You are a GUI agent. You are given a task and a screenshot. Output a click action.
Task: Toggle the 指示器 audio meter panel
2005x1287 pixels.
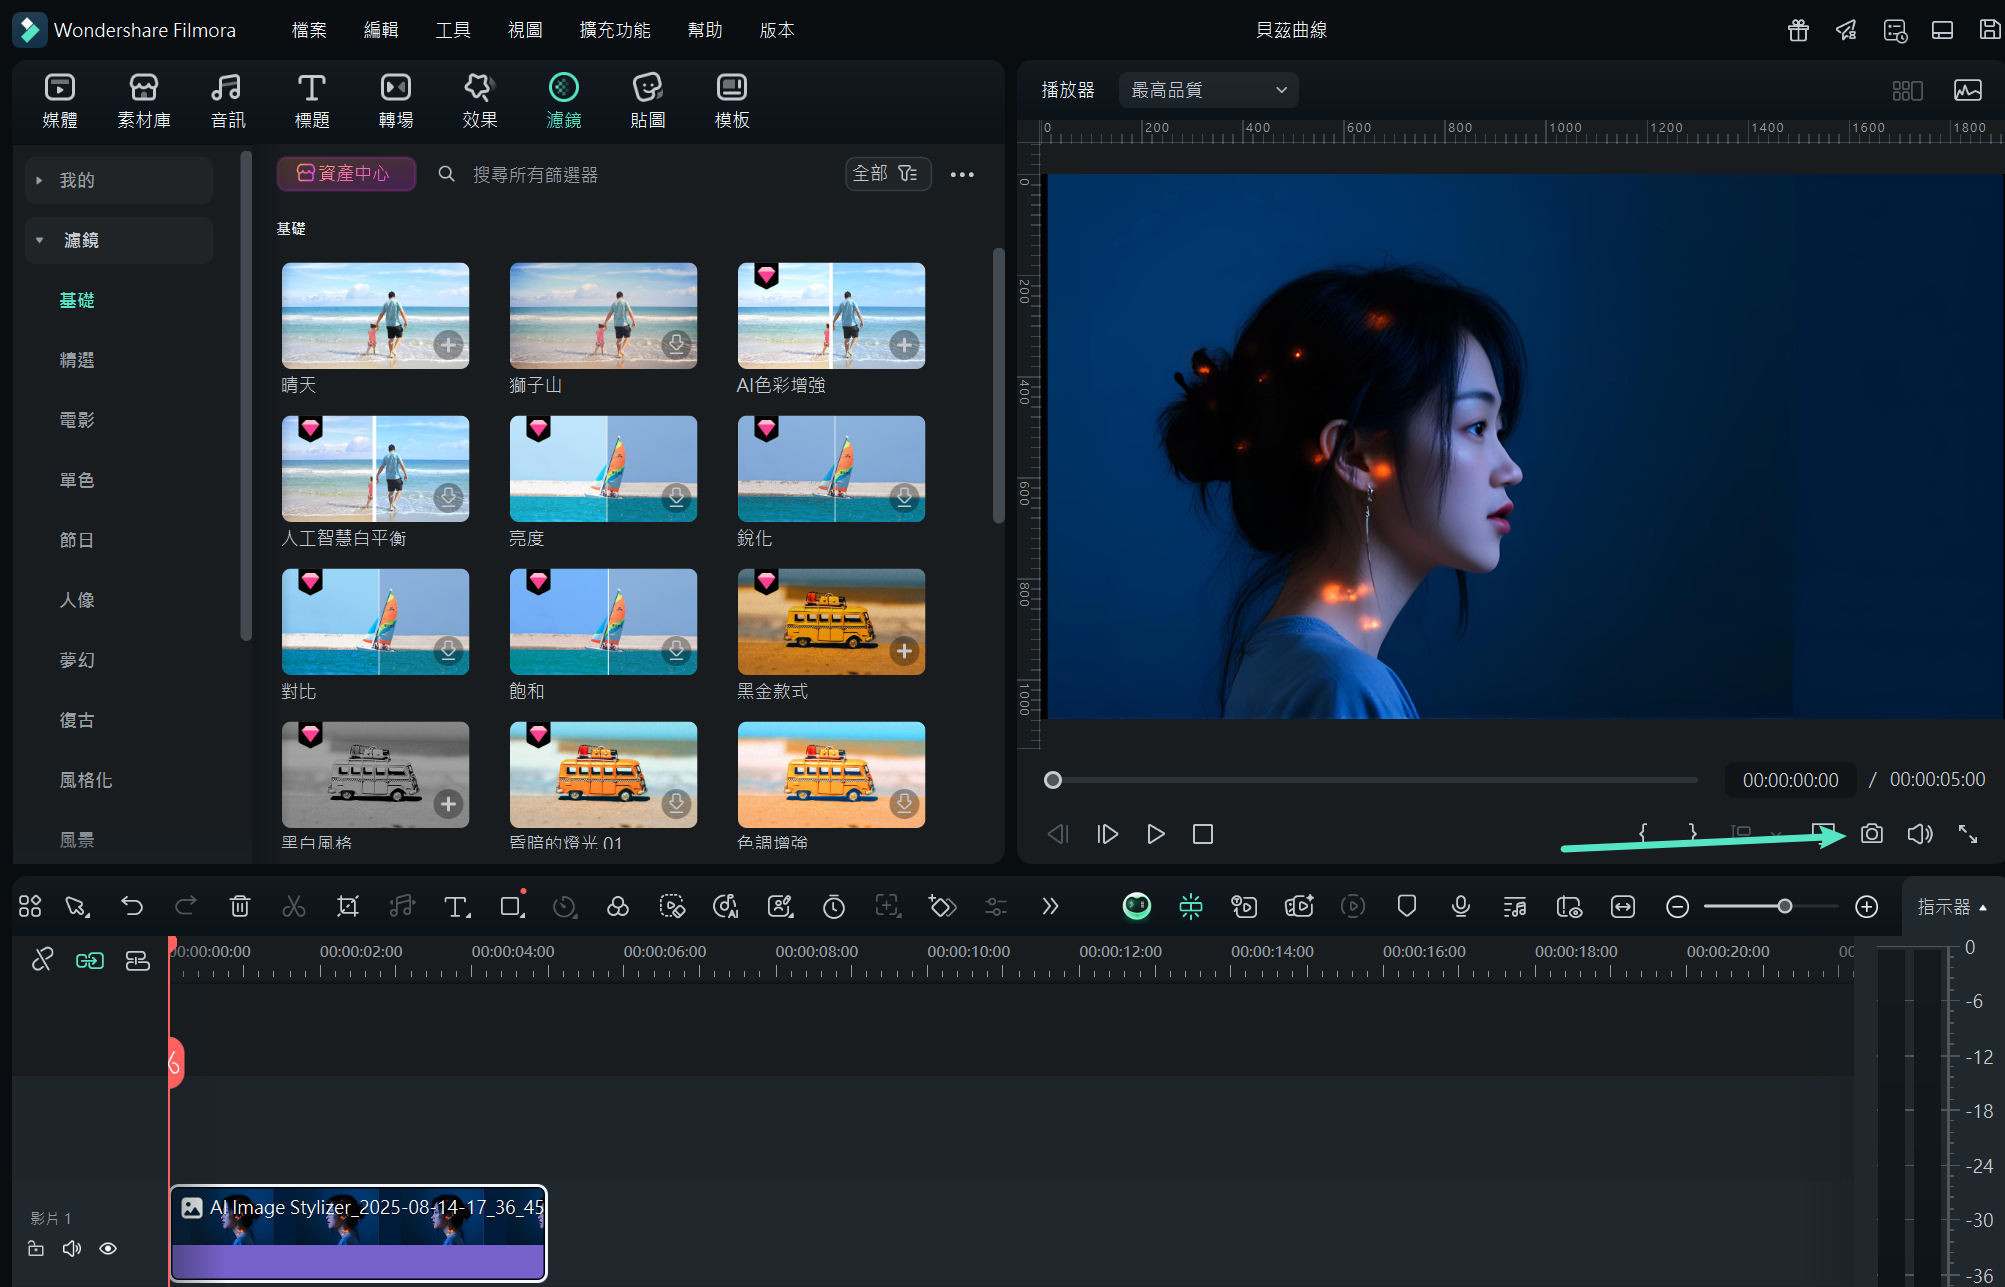point(1952,907)
